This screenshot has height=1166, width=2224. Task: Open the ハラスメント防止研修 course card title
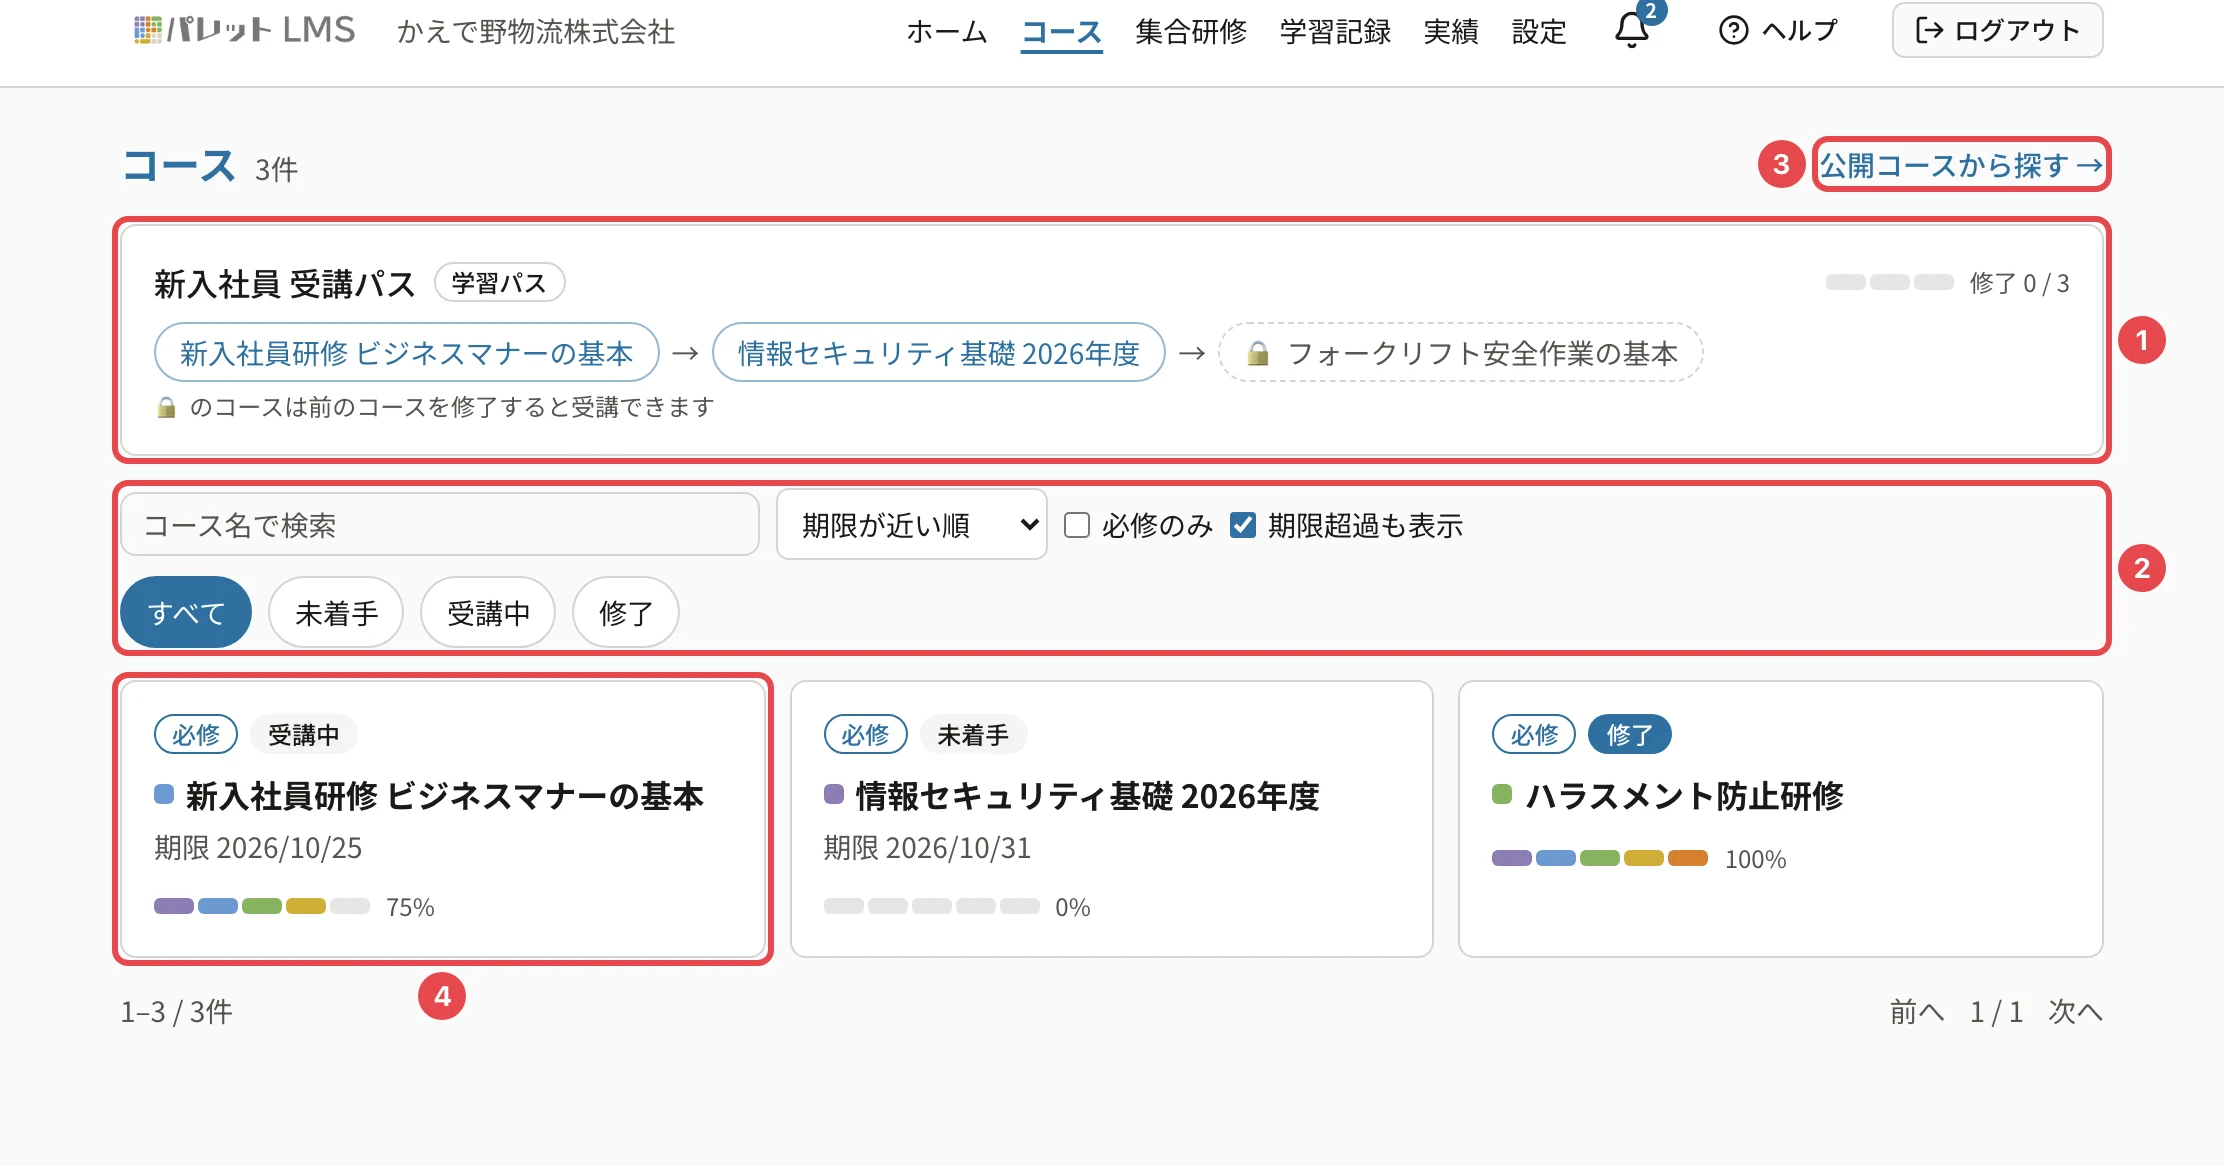click(1685, 796)
